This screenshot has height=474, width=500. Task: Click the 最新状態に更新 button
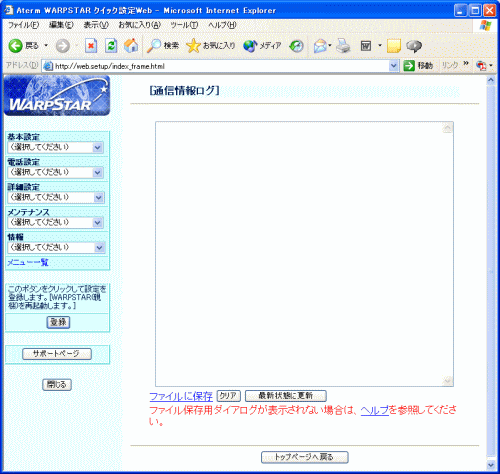tap(286, 396)
